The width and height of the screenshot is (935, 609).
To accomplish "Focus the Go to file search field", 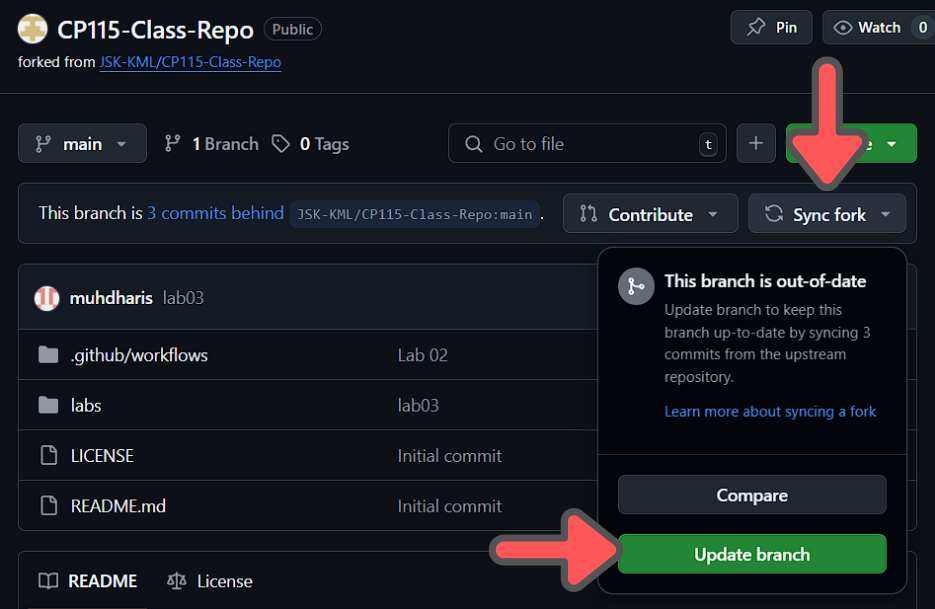I will coord(587,144).
